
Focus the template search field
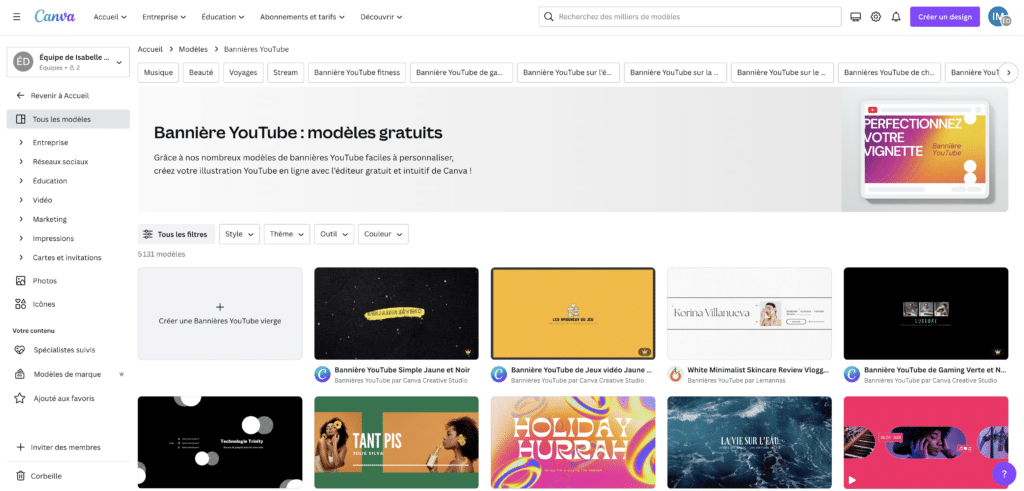tap(690, 16)
